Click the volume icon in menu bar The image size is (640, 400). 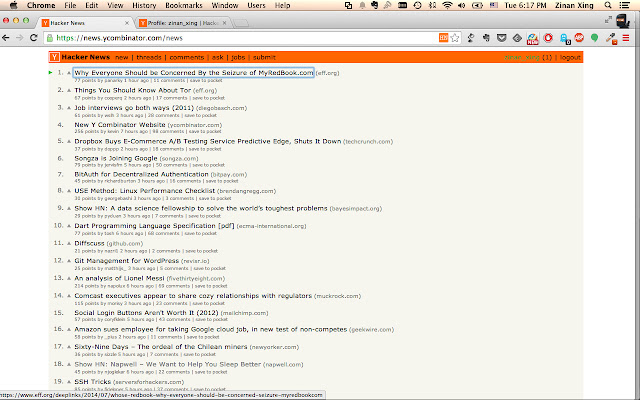coord(462,5)
